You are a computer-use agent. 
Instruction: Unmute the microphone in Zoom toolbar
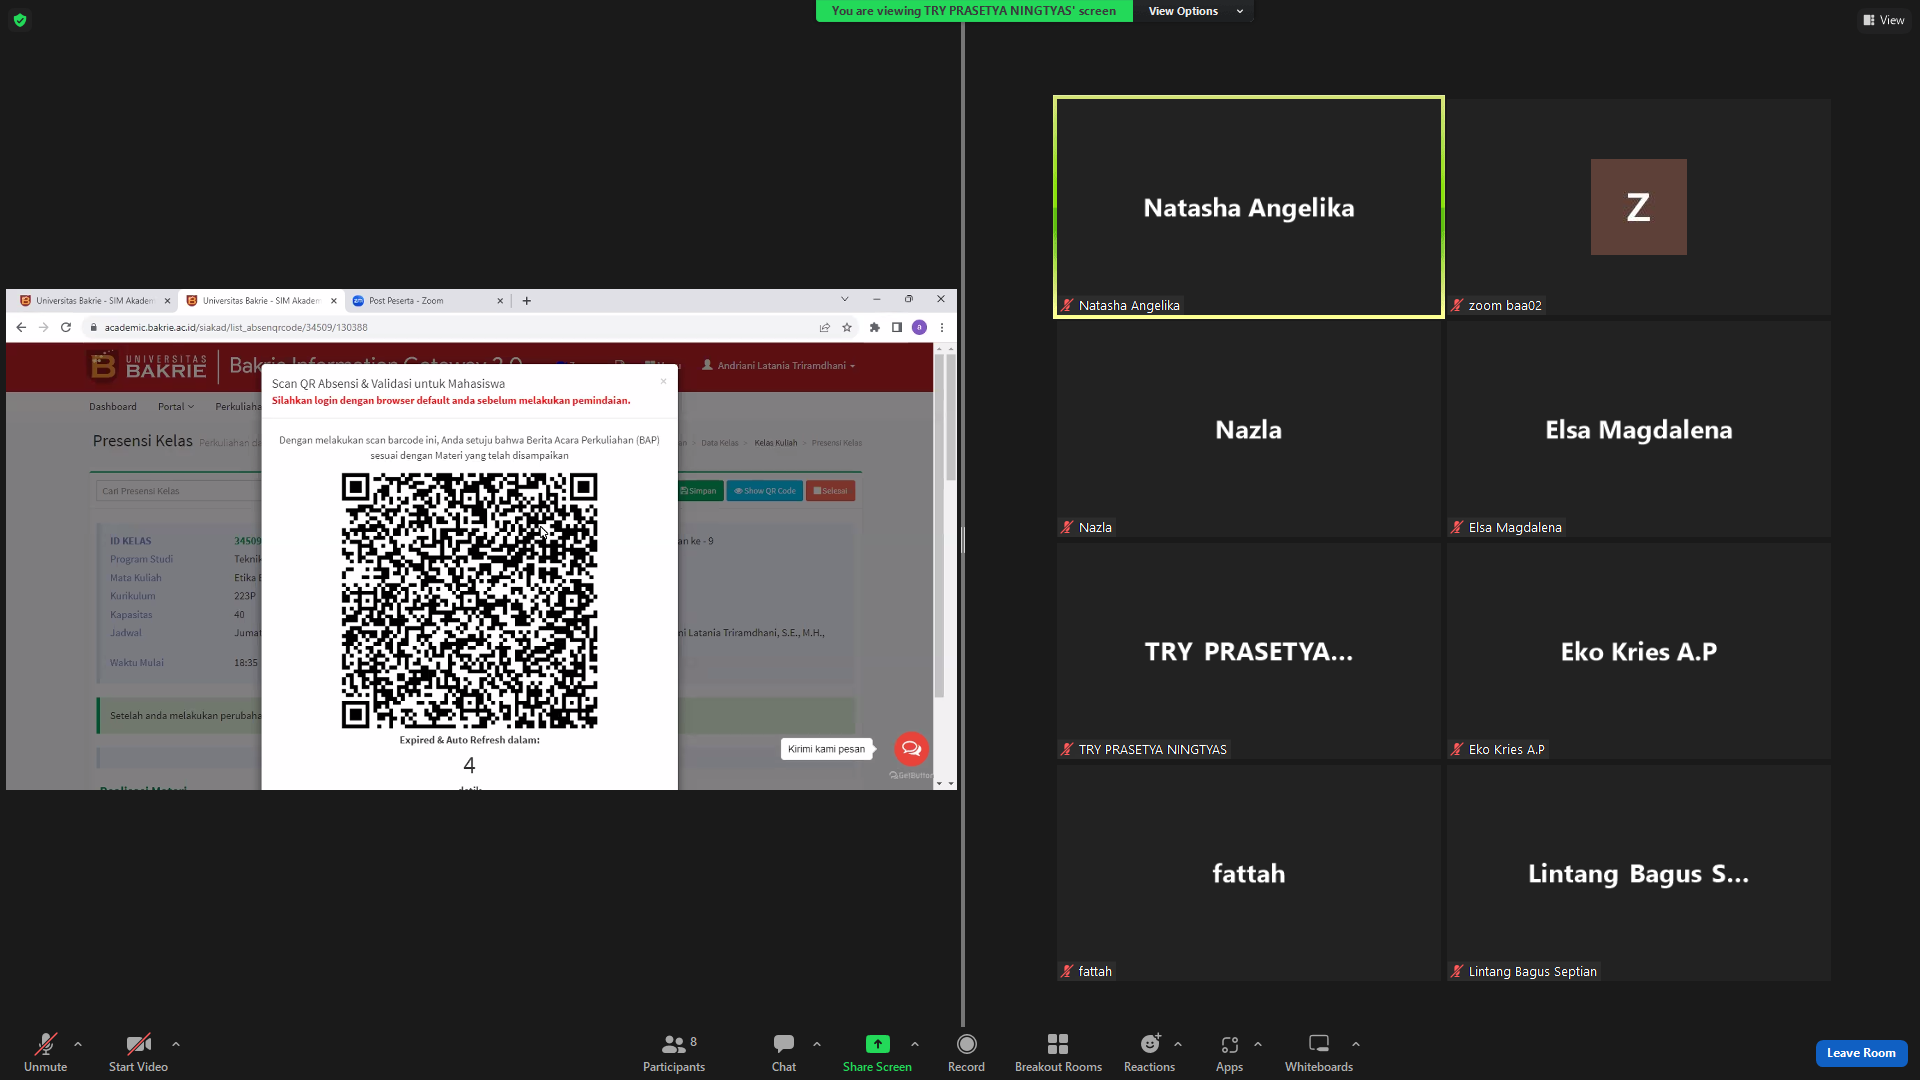(x=46, y=1052)
